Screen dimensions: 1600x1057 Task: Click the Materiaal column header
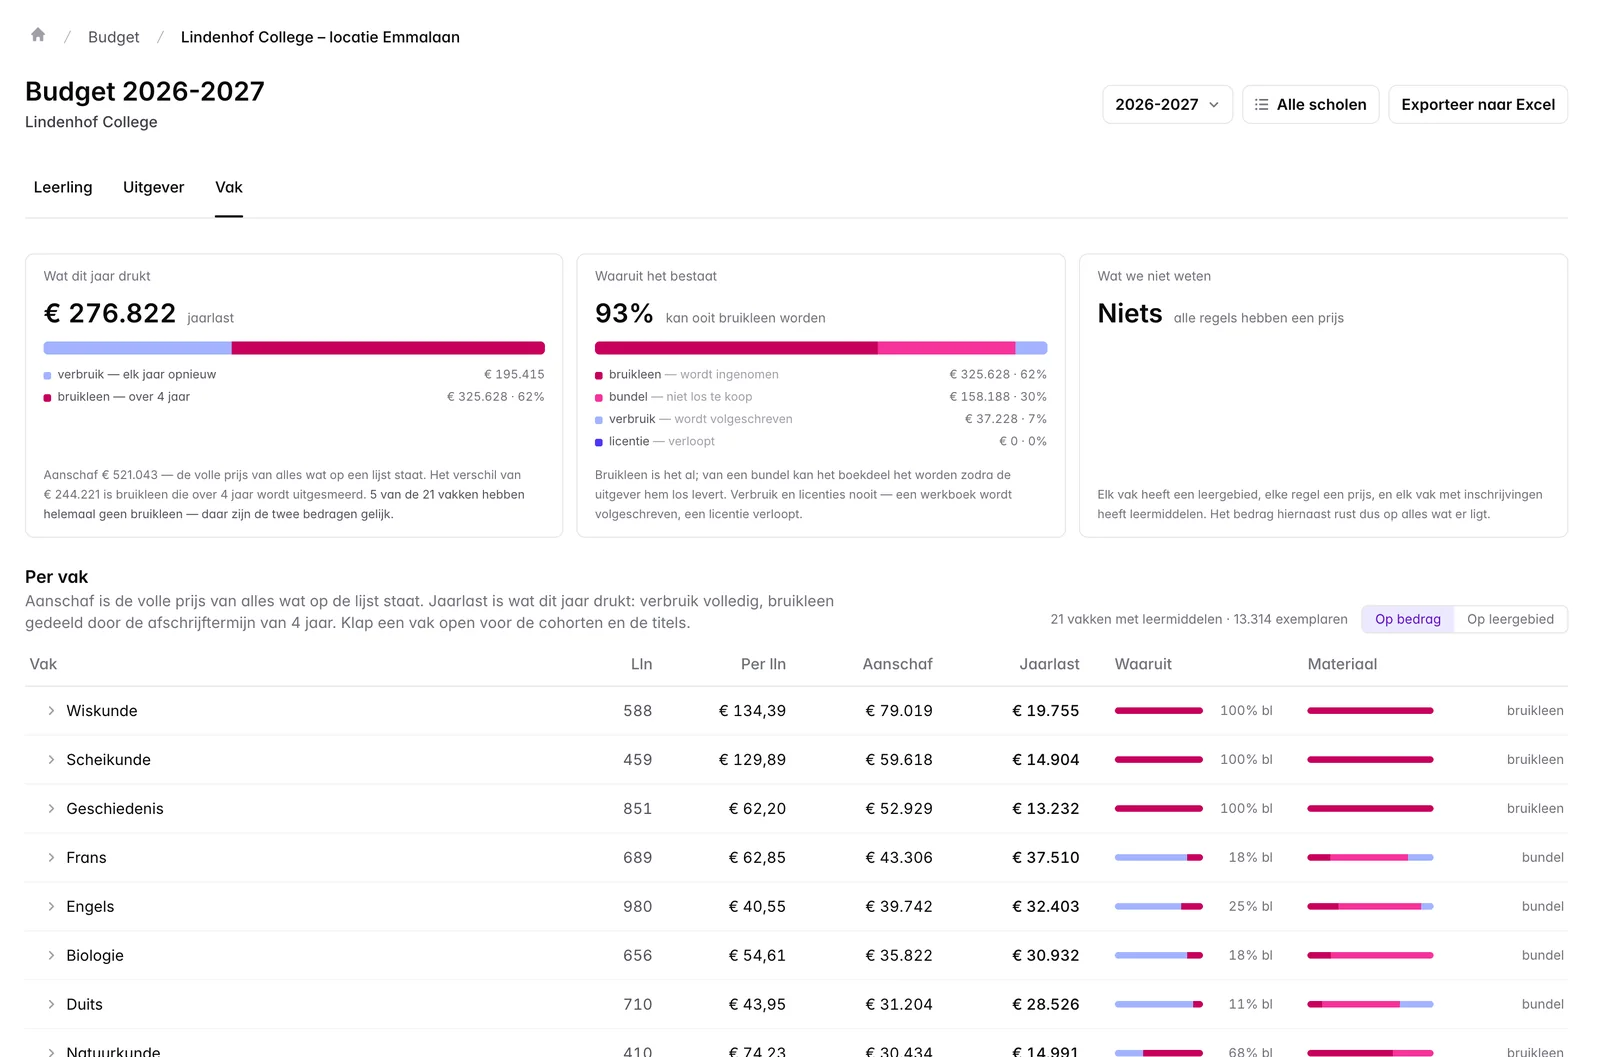pyautogui.click(x=1342, y=664)
